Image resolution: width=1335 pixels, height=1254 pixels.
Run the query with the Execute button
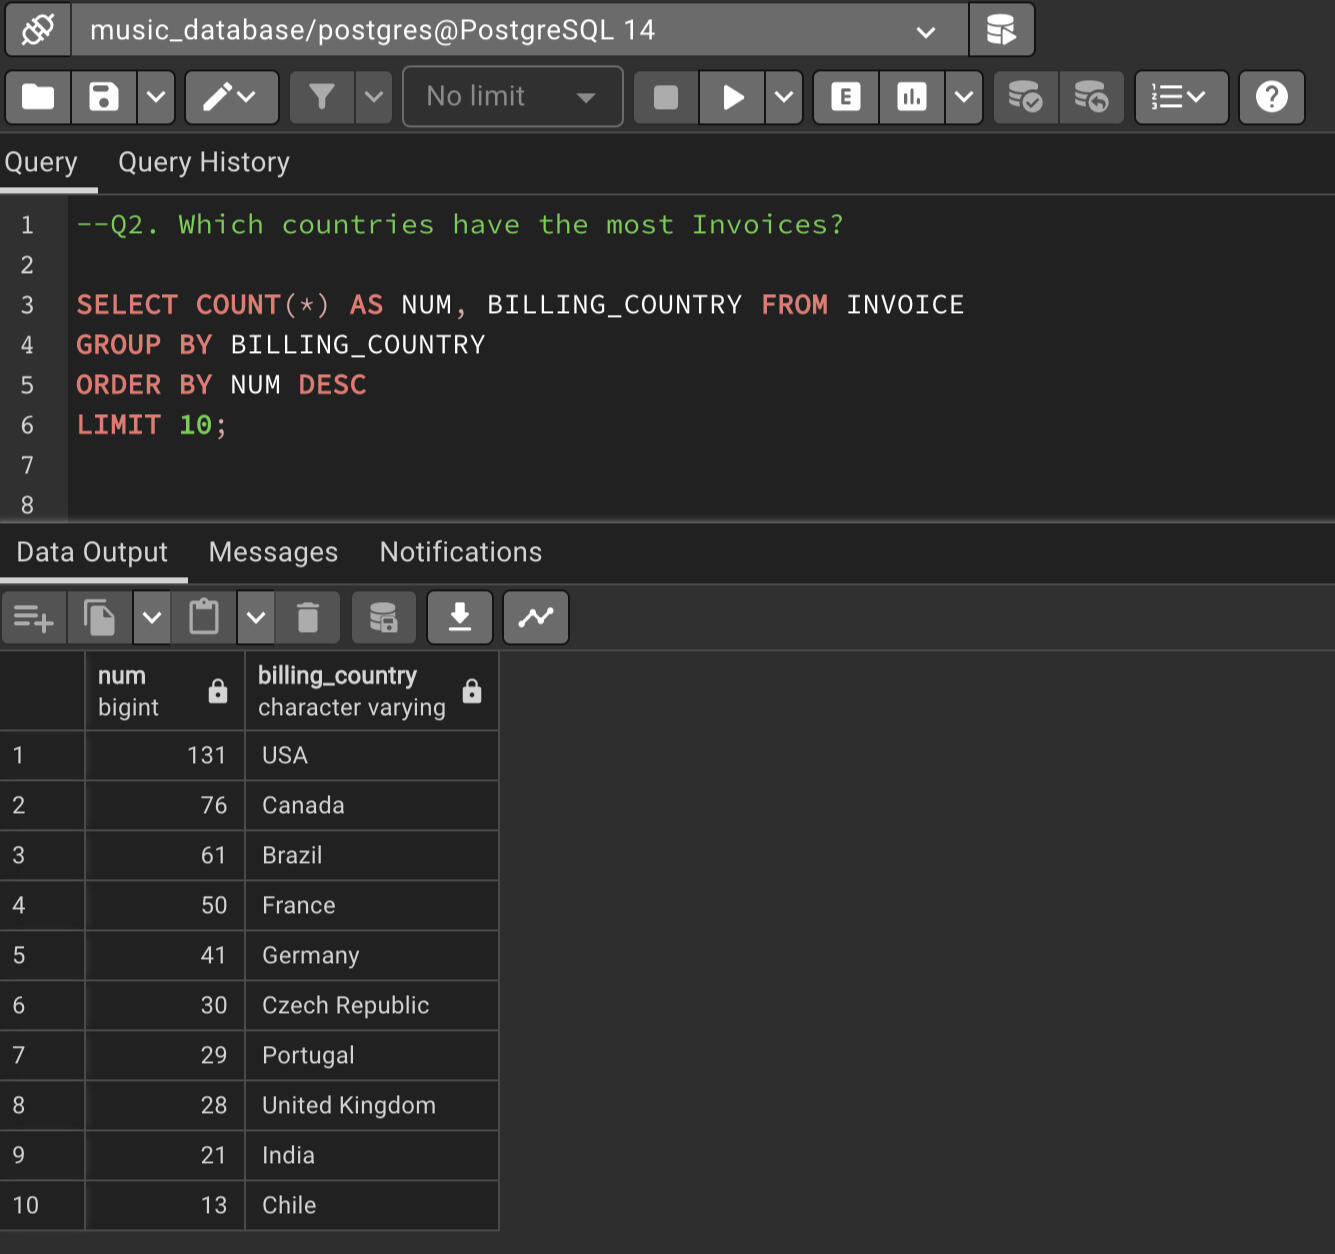tap(732, 97)
